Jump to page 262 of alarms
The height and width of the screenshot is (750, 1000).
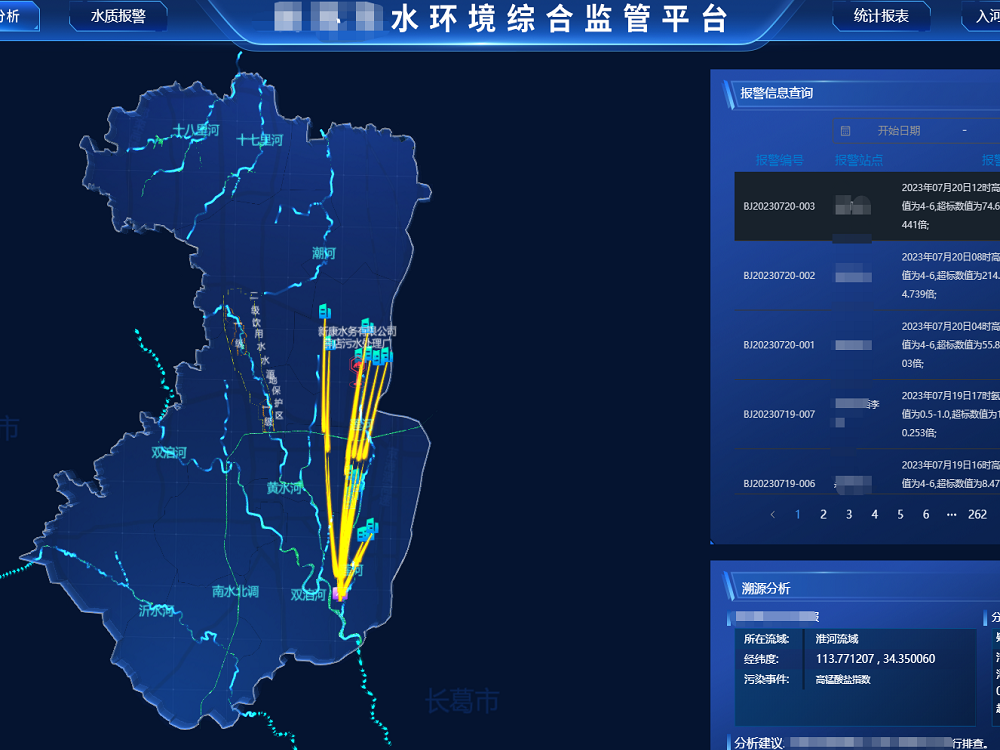point(977,514)
